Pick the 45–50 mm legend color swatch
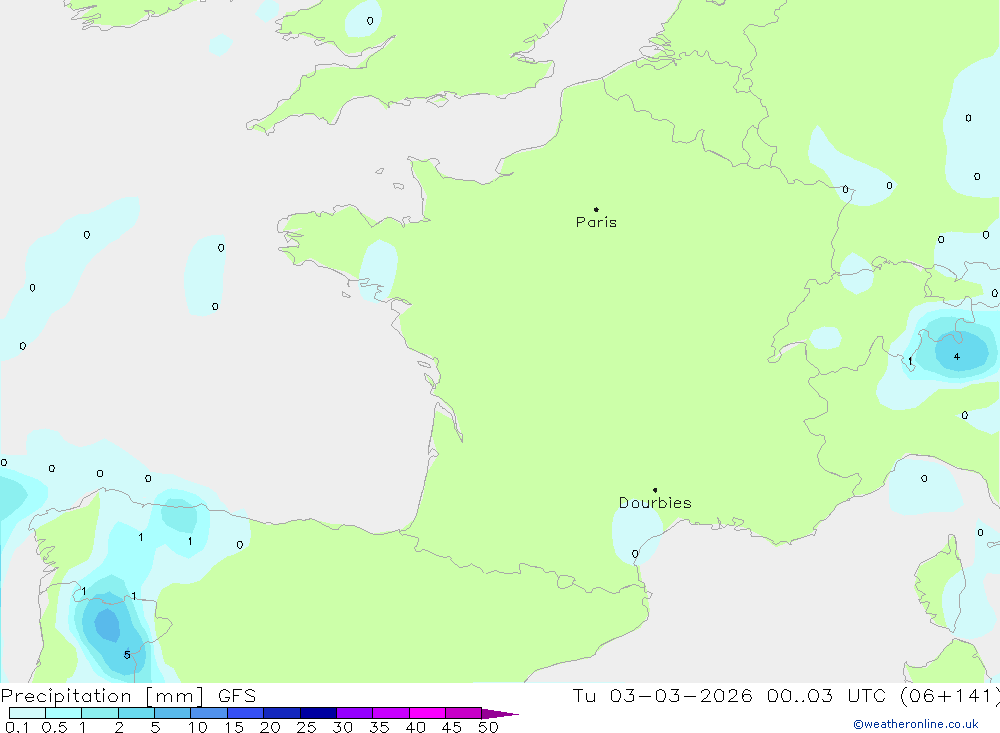The image size is (1000, 733). click(464, 713)
